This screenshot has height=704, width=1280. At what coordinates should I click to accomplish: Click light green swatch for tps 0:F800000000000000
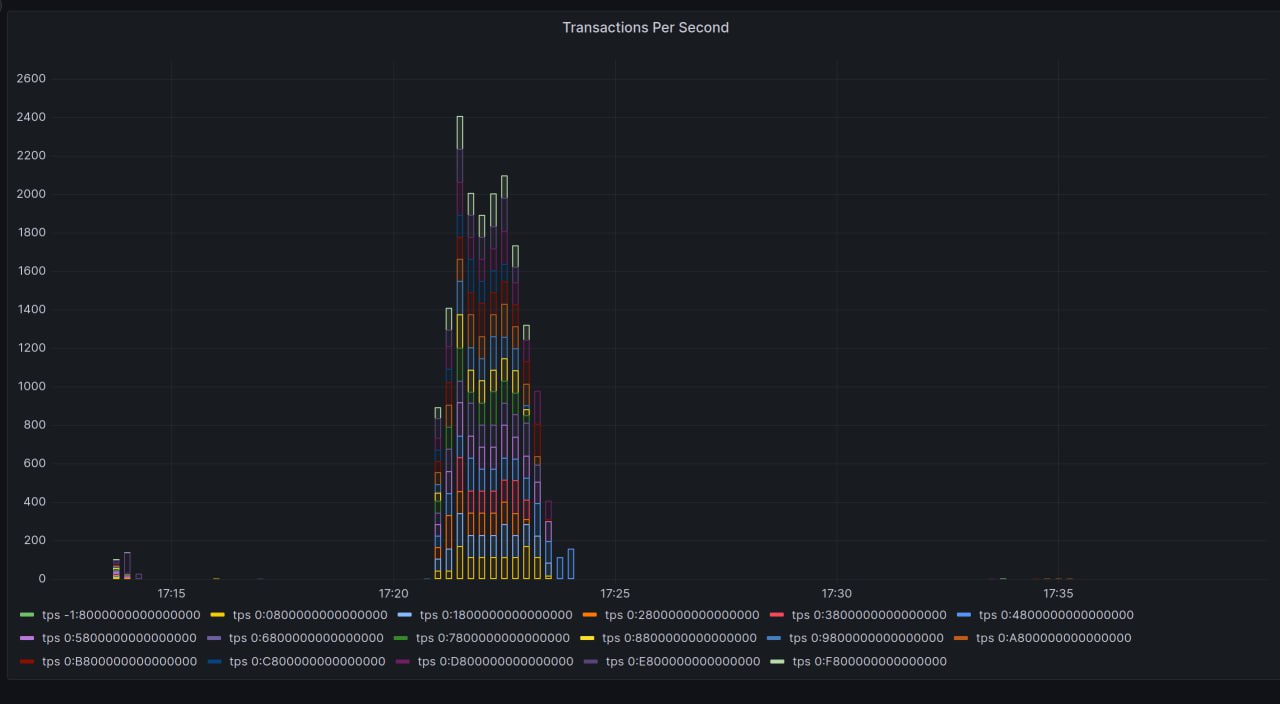777,662
